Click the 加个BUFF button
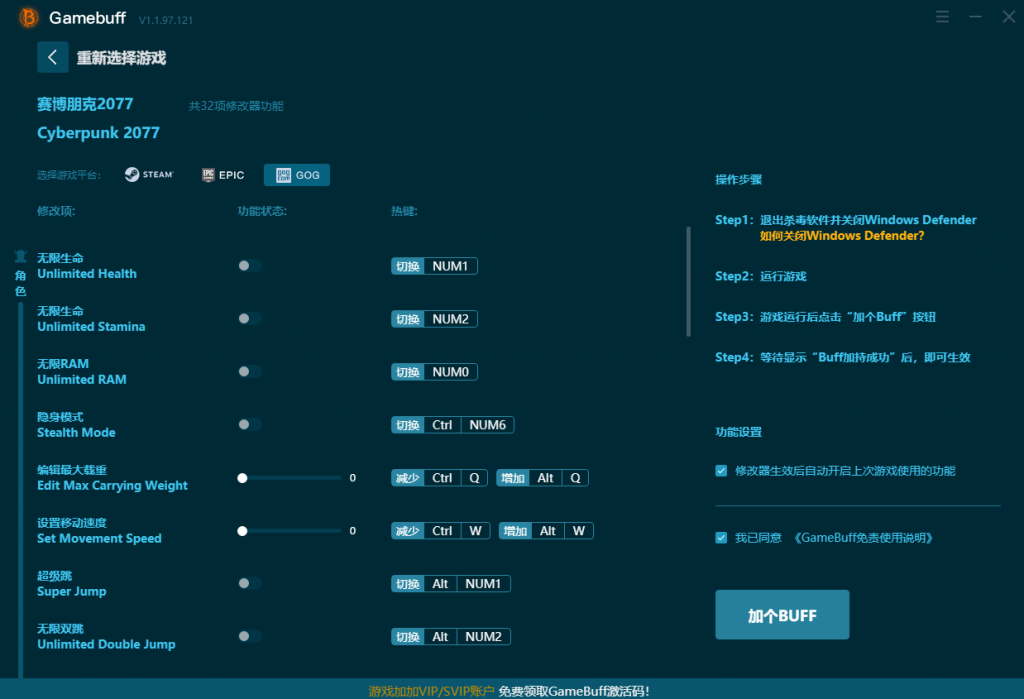Image resolution: width=1024 pixels, height=699 pixels. point(782,615)
